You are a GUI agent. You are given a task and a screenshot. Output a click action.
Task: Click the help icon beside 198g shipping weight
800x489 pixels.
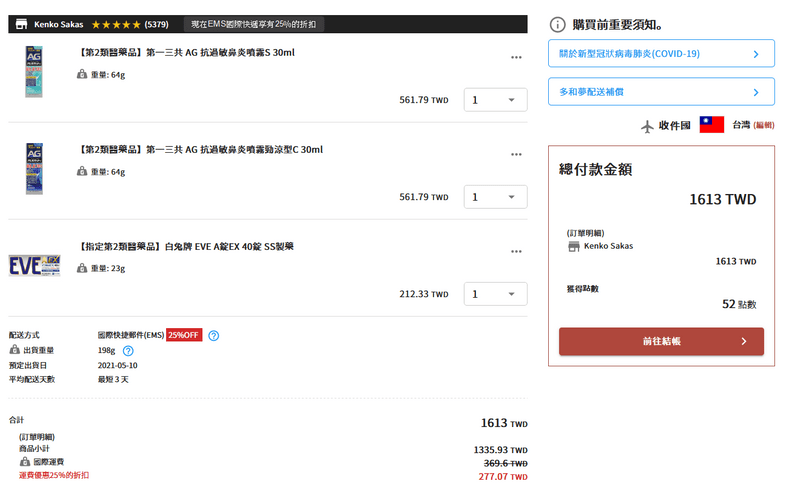coord(128,351)
